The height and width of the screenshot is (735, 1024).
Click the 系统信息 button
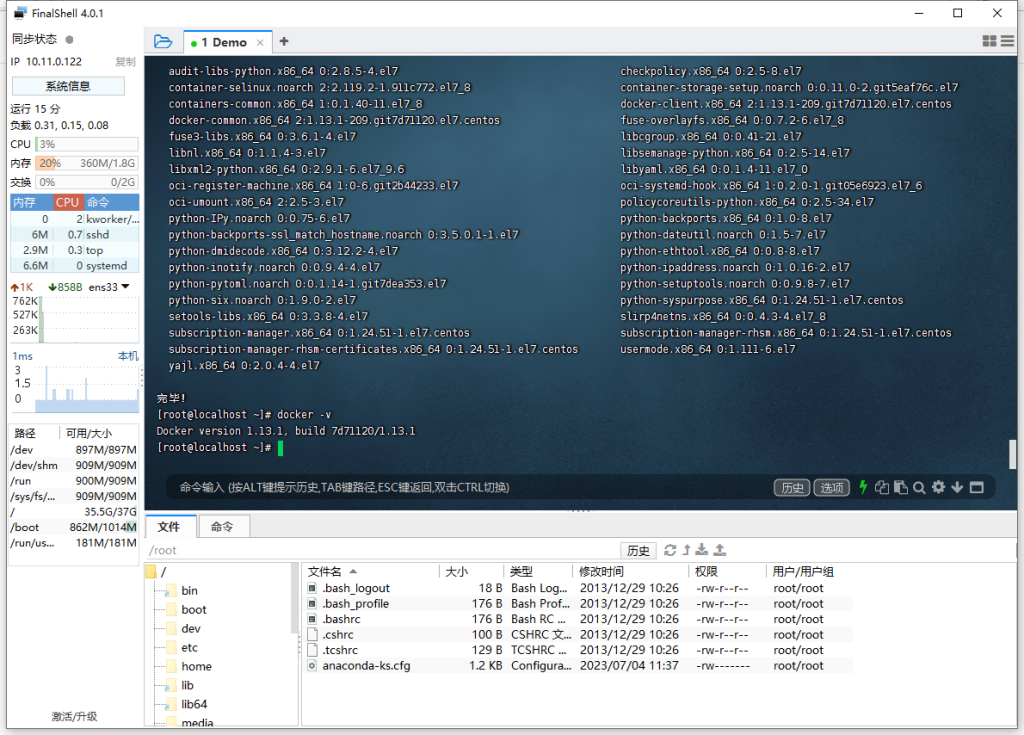pos(68,86)
